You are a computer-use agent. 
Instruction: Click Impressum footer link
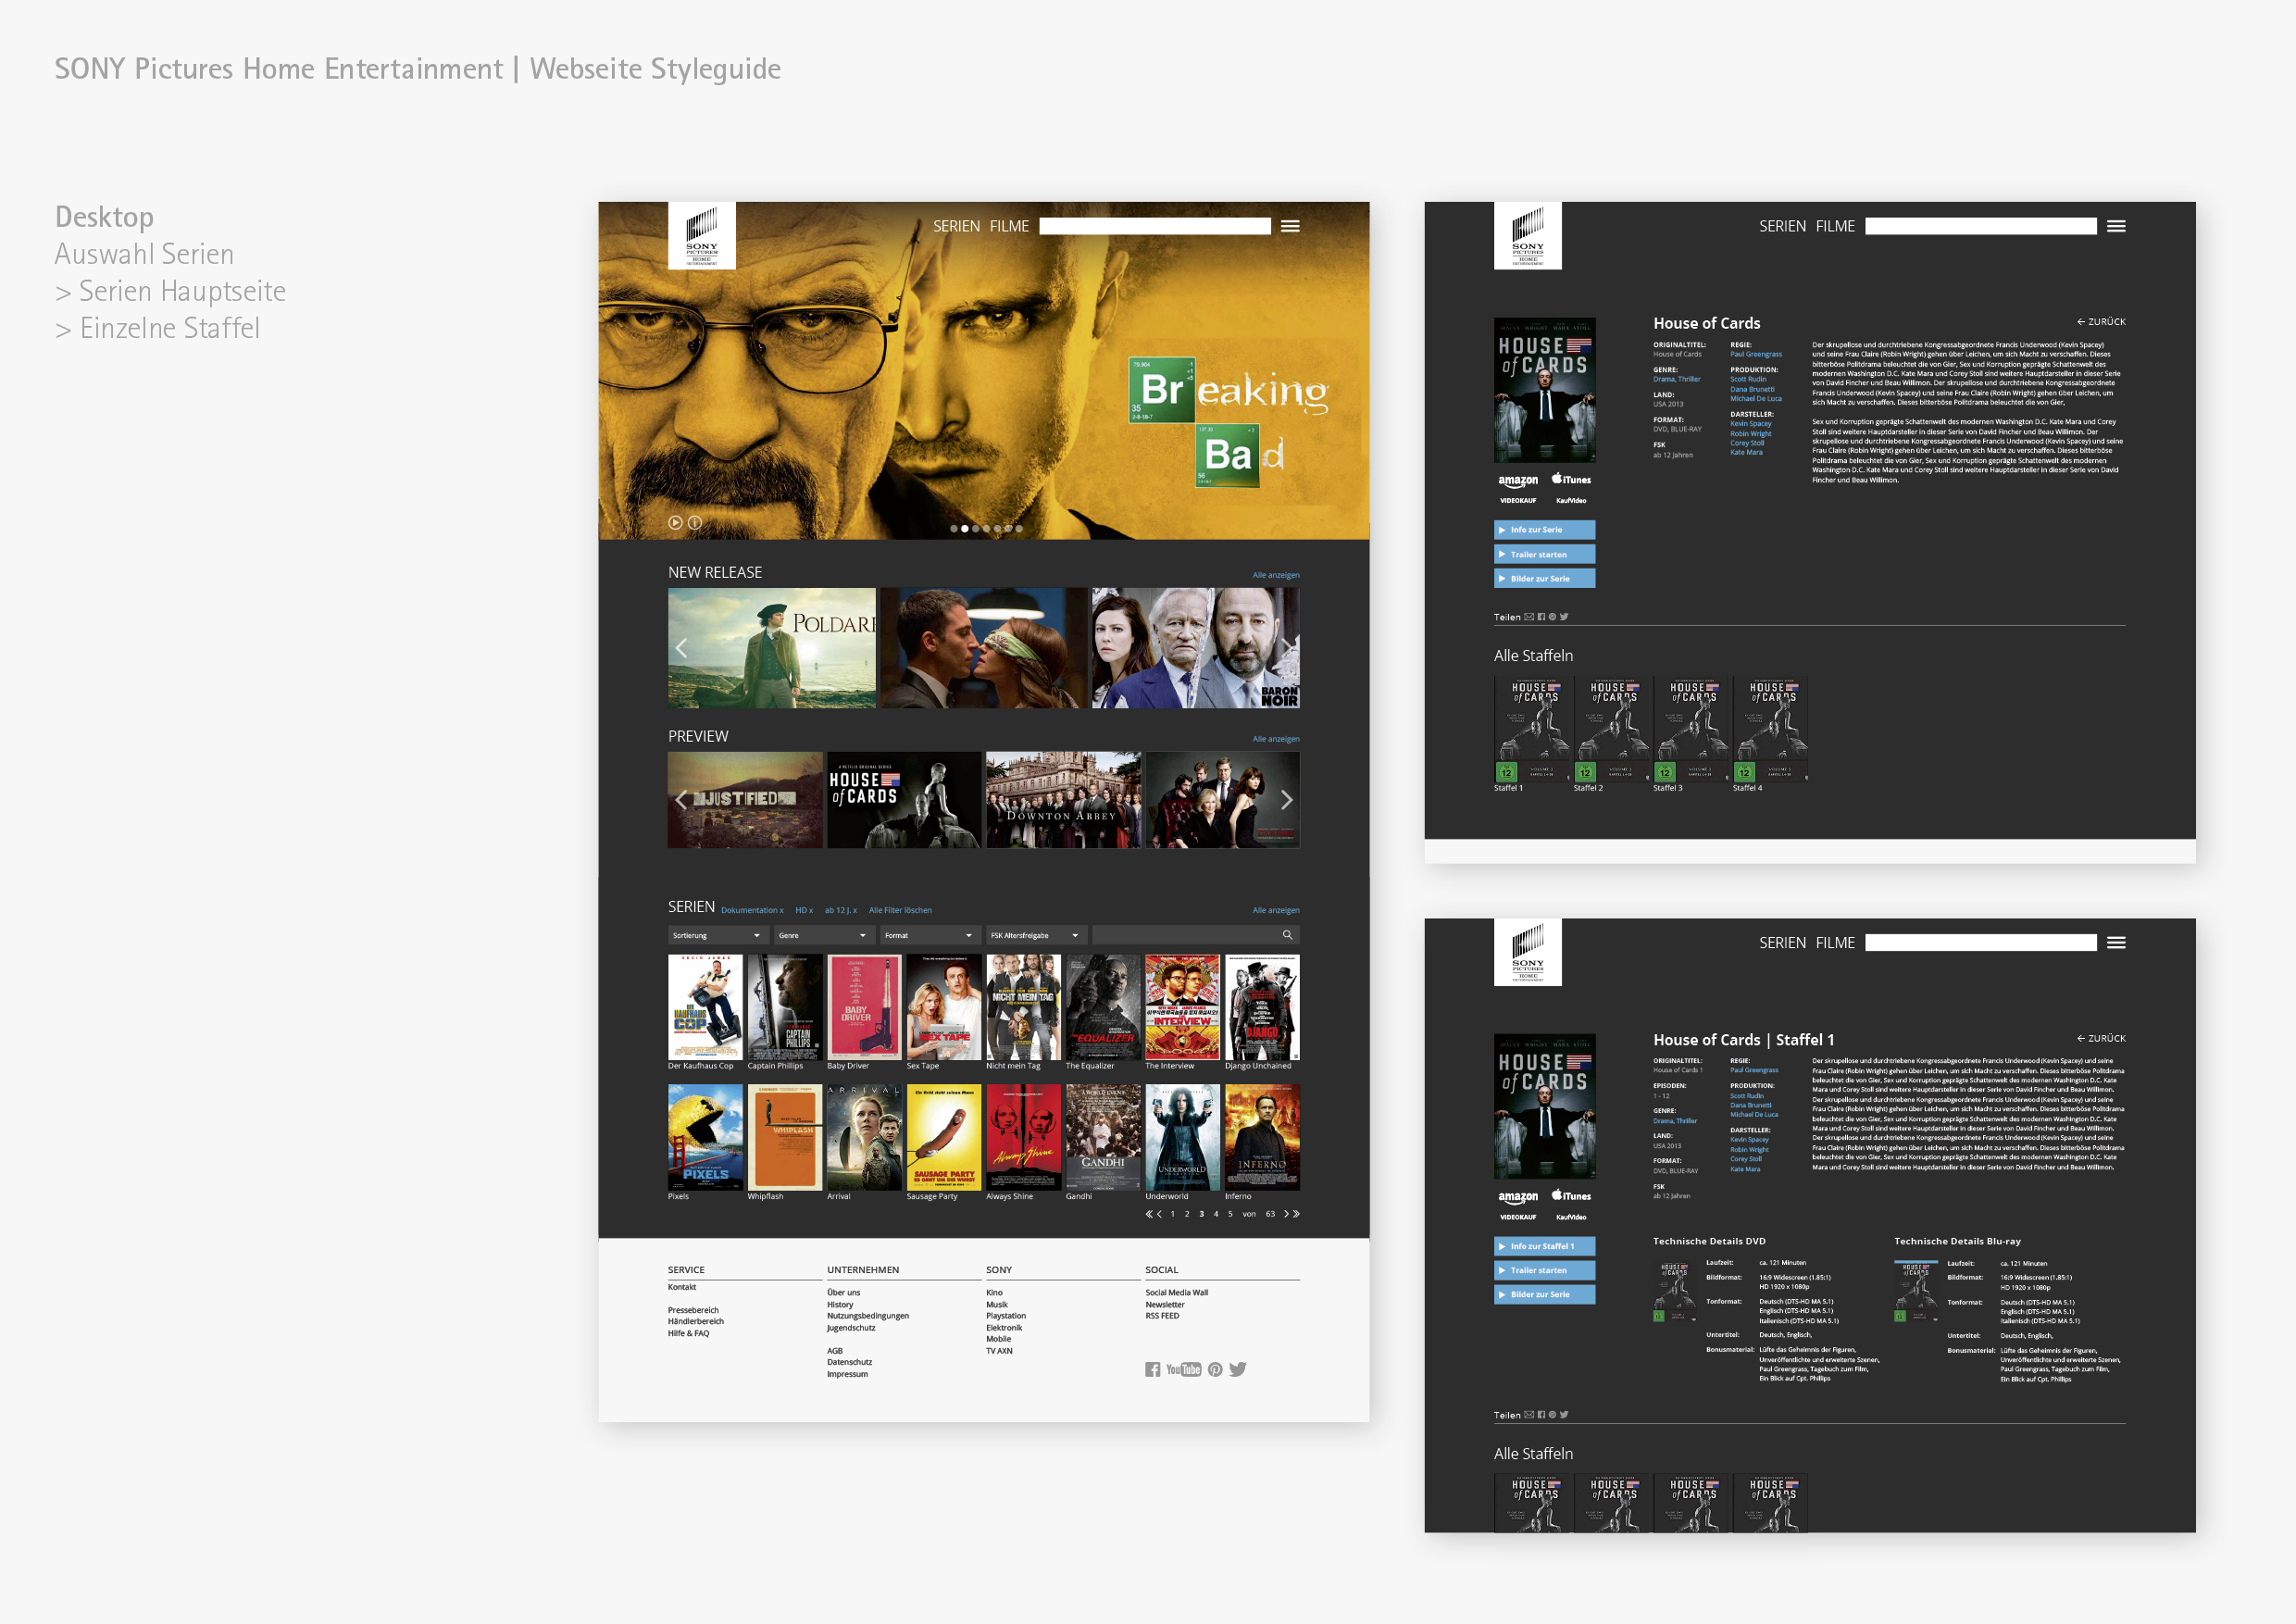point(847,1374)
